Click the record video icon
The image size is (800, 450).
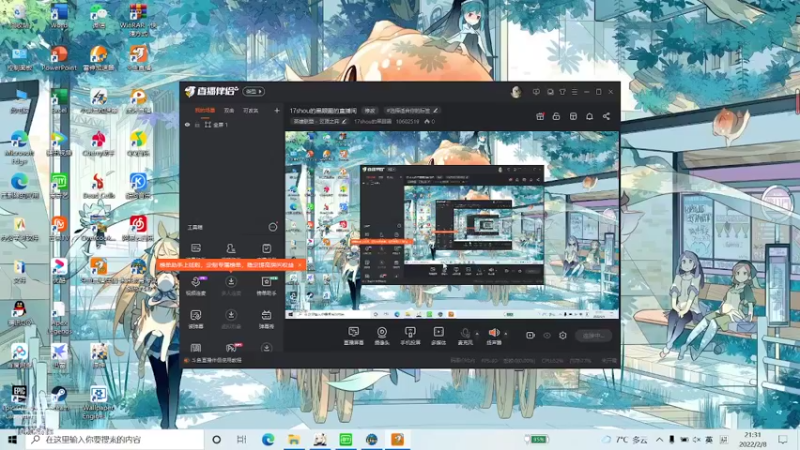pos(530,335)
